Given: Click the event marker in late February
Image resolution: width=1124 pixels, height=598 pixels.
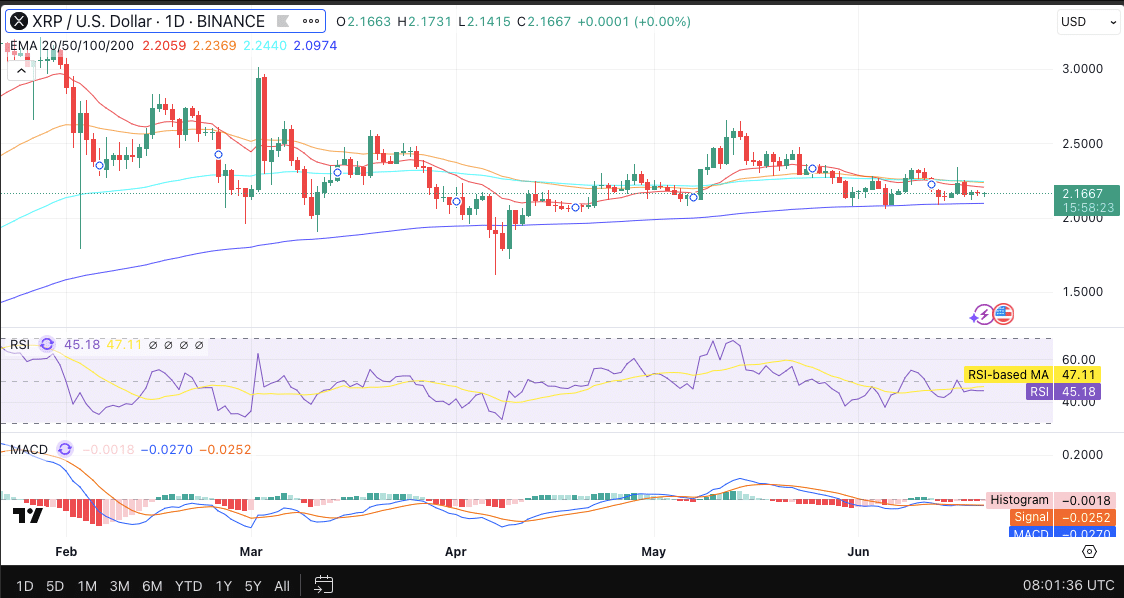Looking at the screenshot, I should point(219,154).
